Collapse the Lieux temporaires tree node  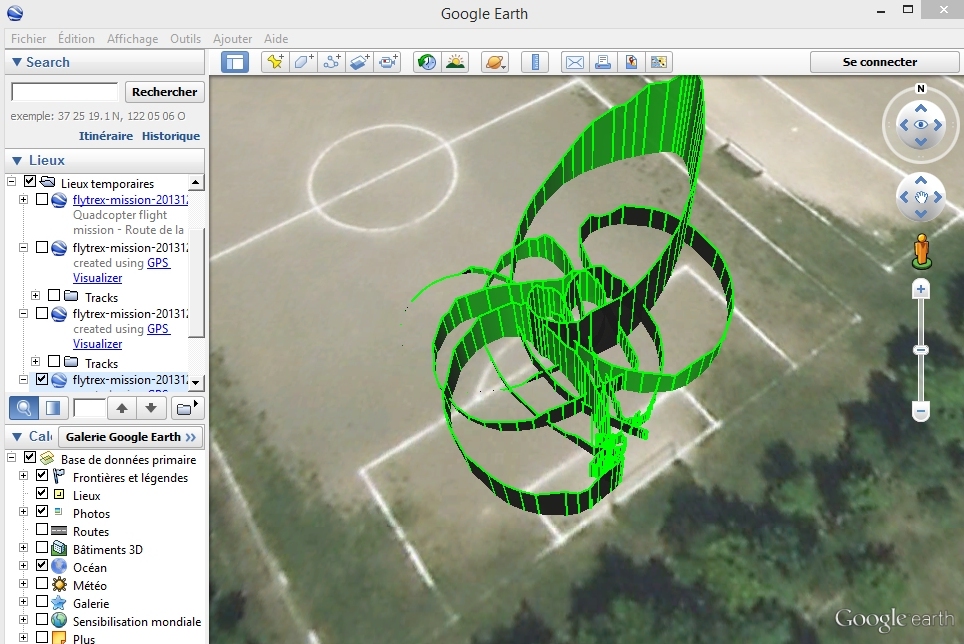(x=11, y=181)
